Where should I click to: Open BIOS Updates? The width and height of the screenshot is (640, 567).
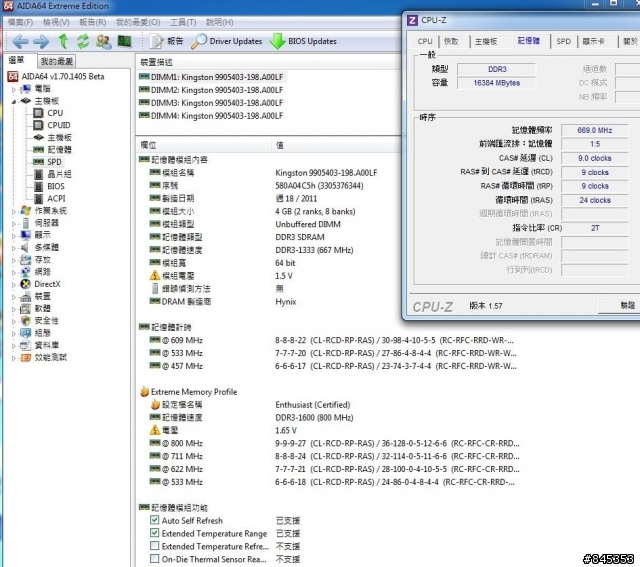pyautogui.click(x=303, y=41)
